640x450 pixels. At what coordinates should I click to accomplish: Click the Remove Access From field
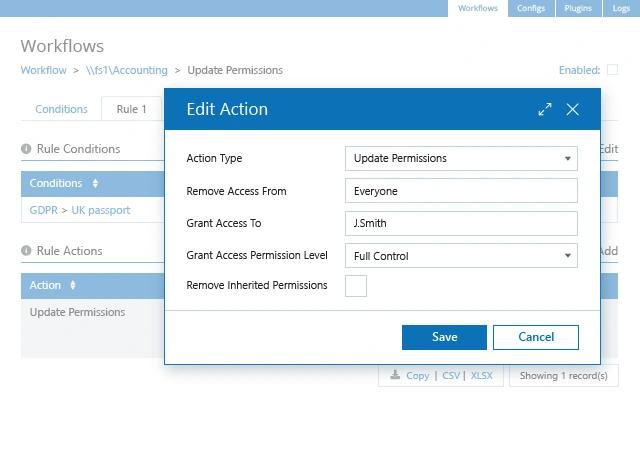(461, 191)
